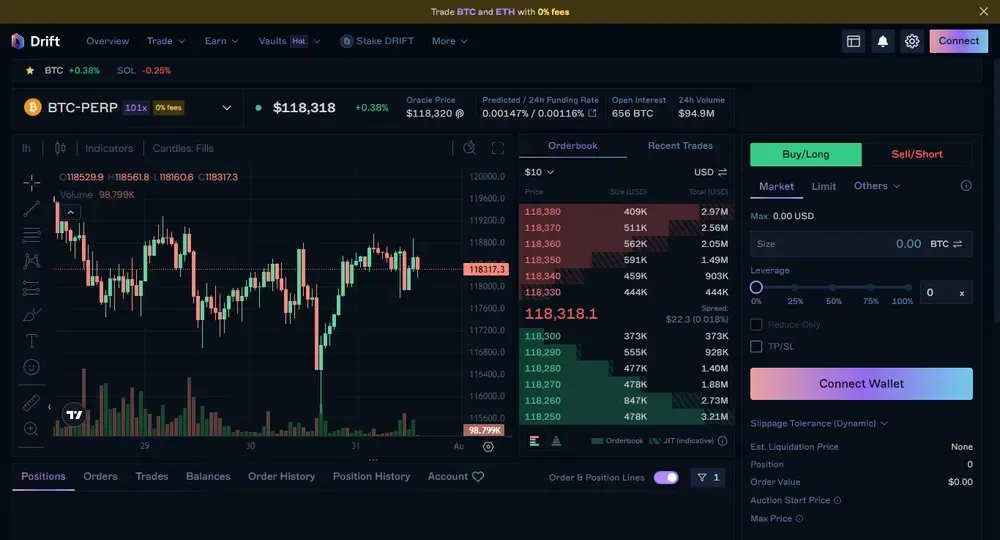This screenshot has height=540, width=1000.
Task: Click order type info icon
Action: pyautogui.click(x=966, y=186)
